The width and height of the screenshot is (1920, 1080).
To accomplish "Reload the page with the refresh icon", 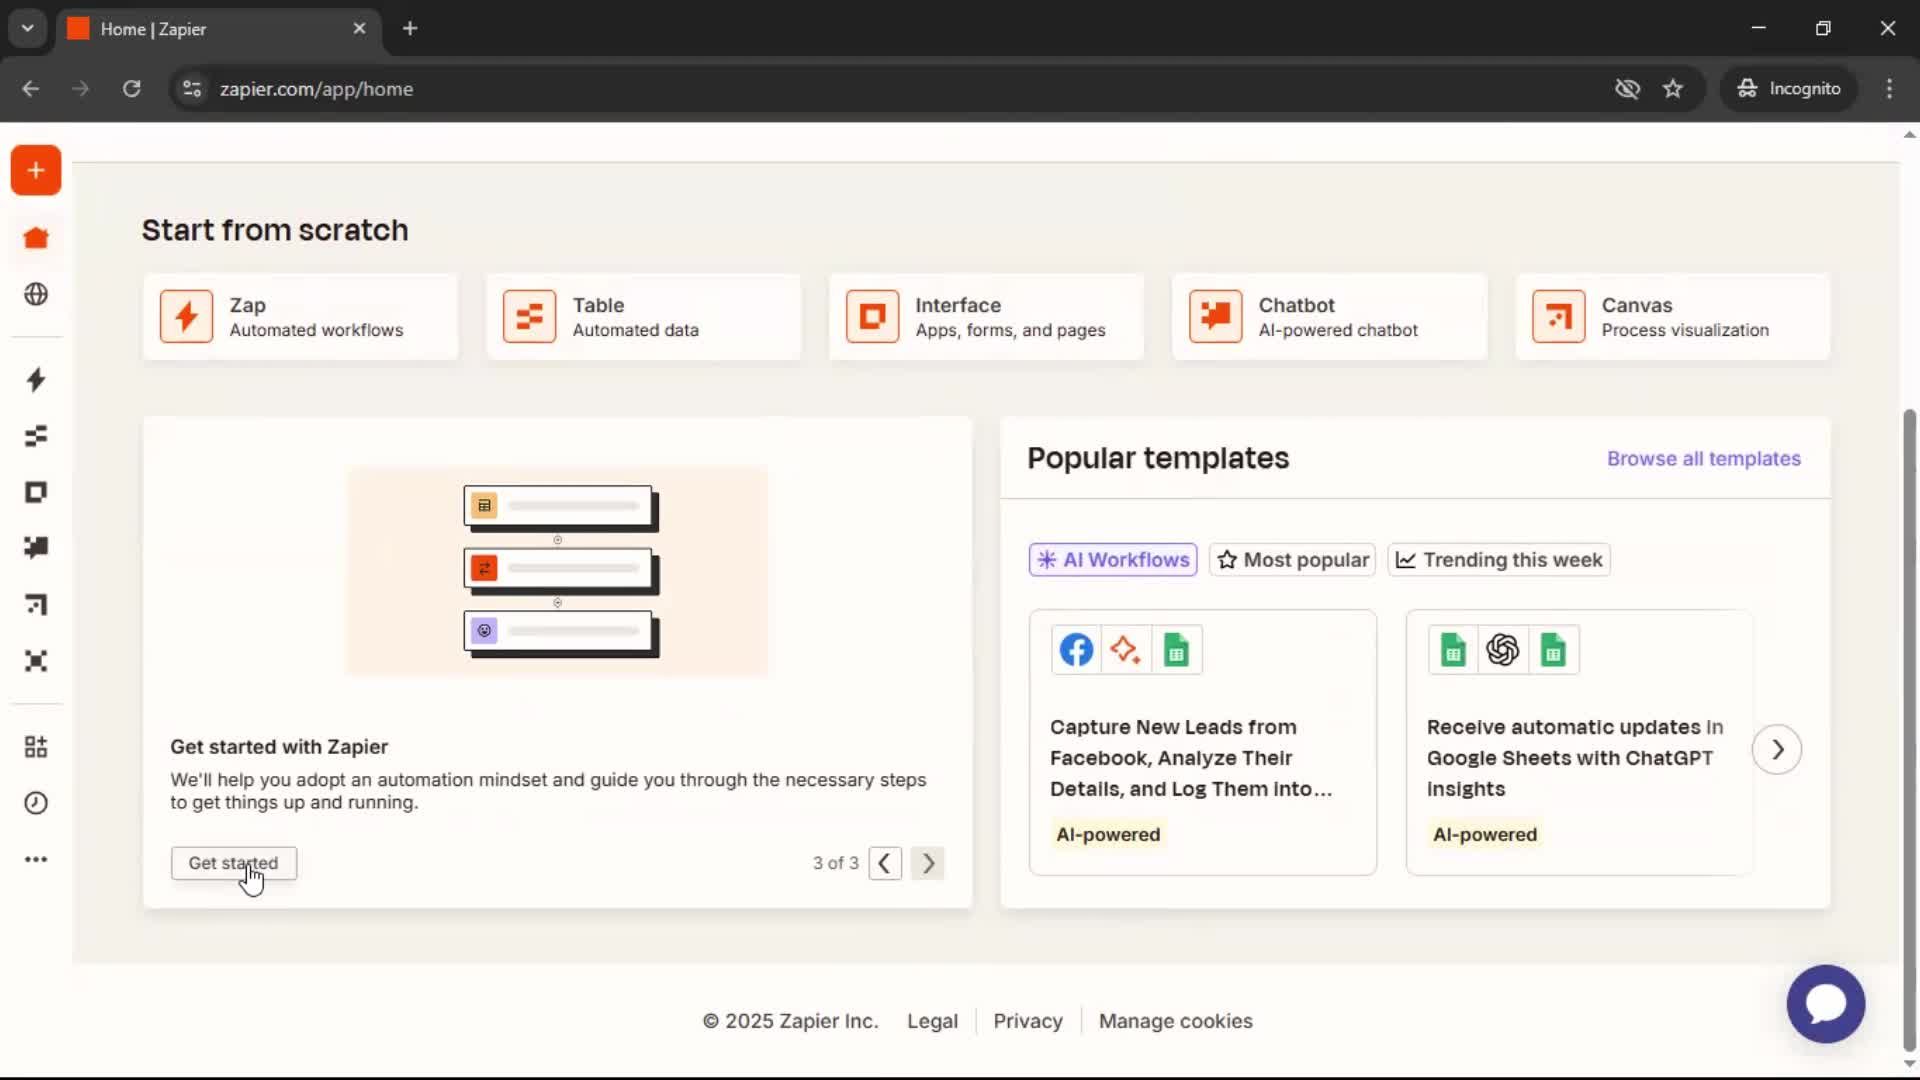I will tap(131, 88).
